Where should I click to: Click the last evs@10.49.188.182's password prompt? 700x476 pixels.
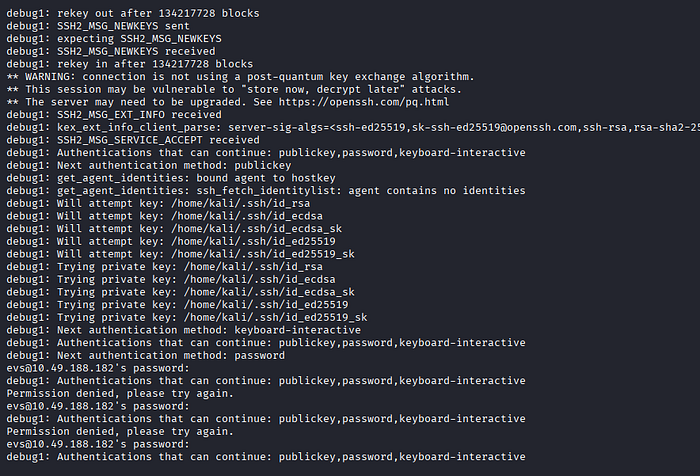(x=98, y=444)
